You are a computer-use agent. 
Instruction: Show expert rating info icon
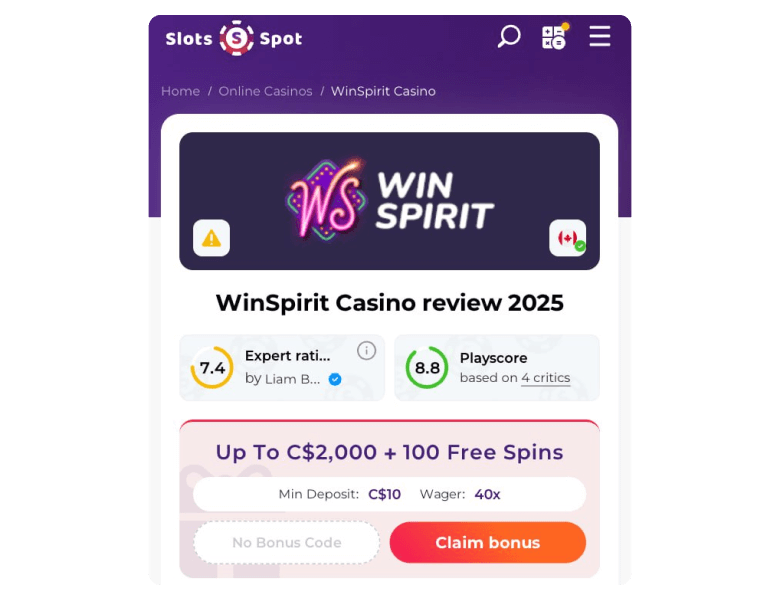pyautogui.click(x=366, y=351)
